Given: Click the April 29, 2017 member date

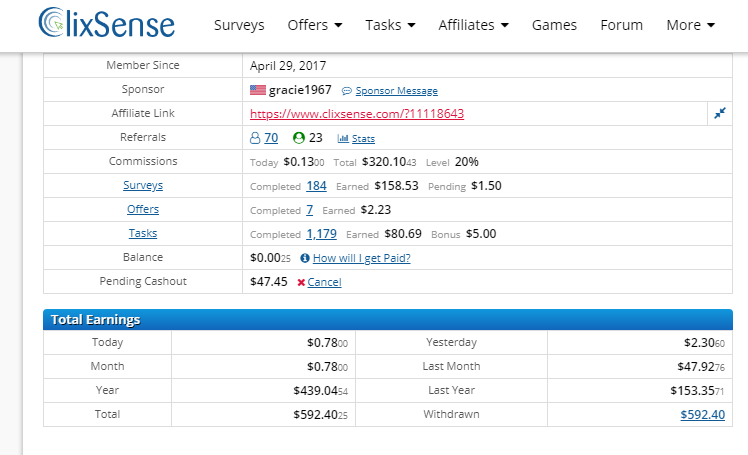Looking at the screenshot, I should pos(288,66).
